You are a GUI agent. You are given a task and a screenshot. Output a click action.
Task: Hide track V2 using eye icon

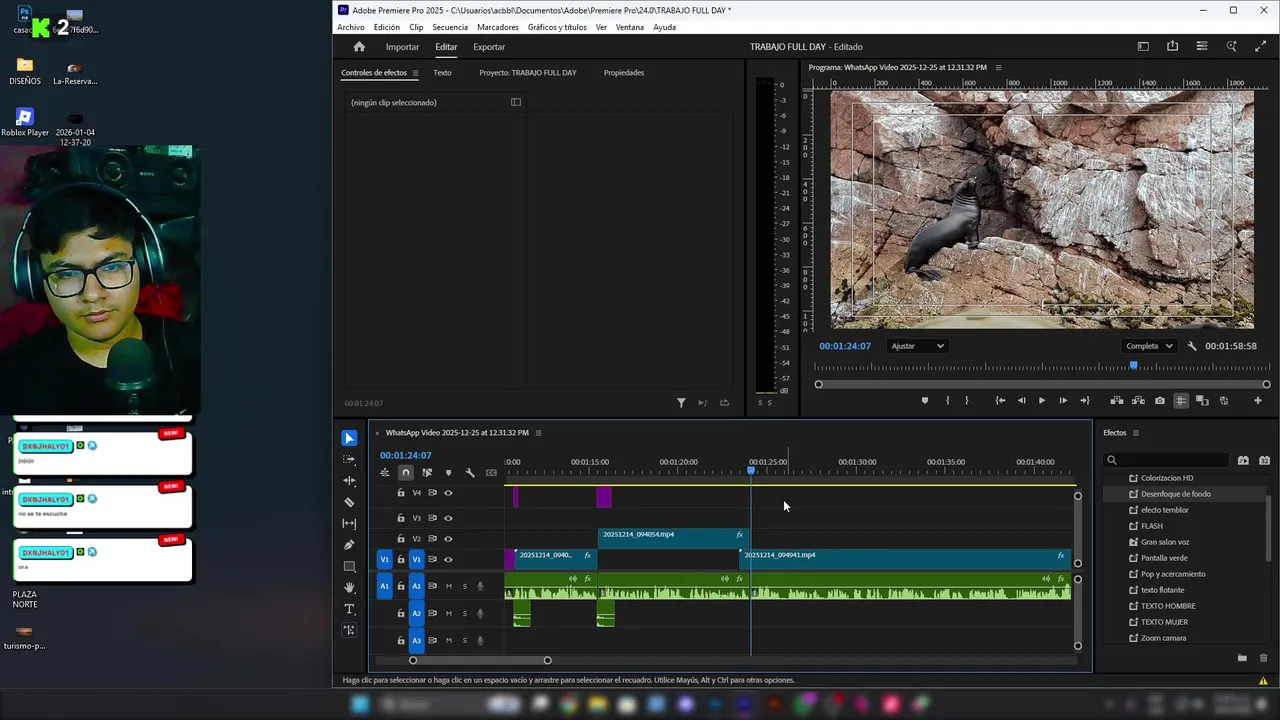[448, 539]
